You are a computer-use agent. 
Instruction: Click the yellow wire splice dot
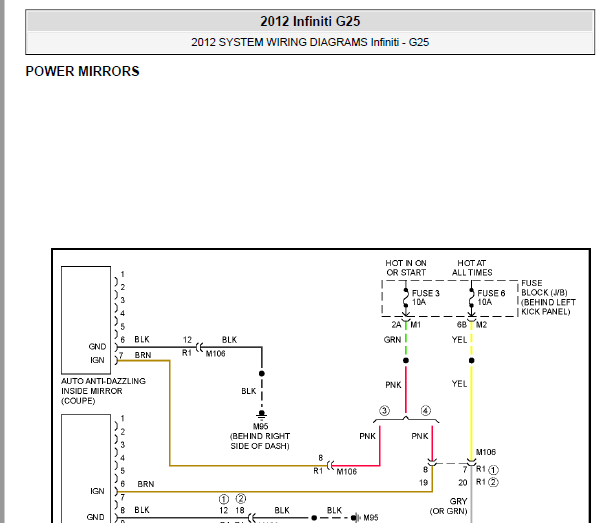471,360
